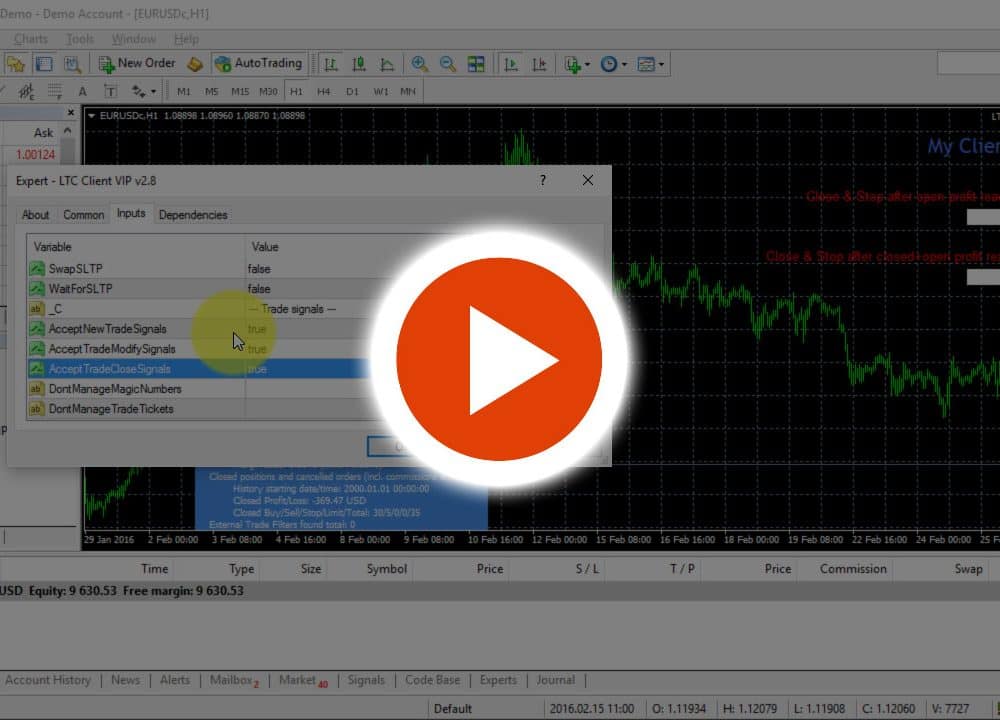Set timeframe to M1
The image size is (1000, 720).
(184, 91)
